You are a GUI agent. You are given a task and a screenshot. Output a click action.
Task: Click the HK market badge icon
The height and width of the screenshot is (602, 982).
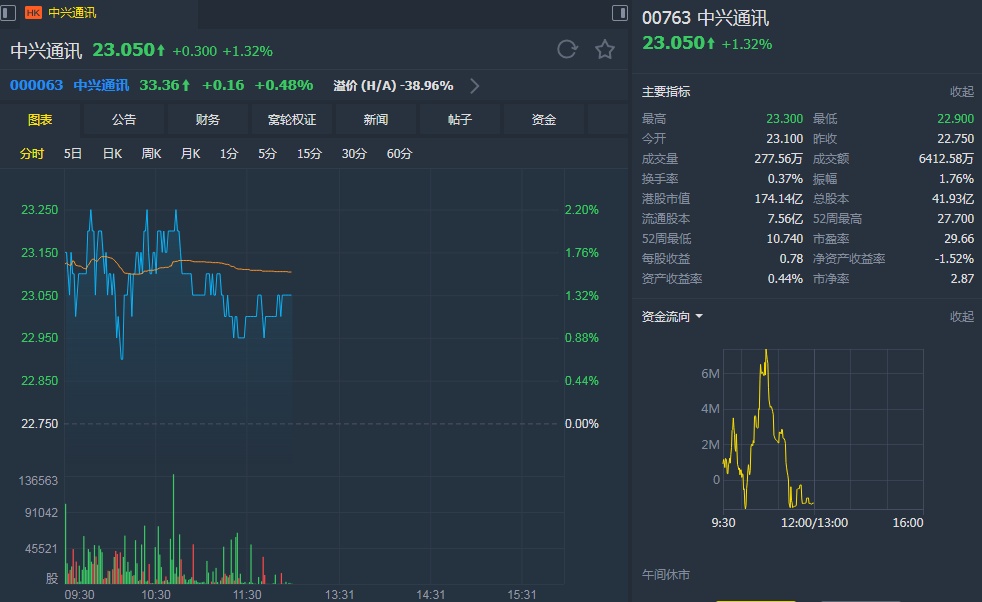pyautogui.click(x=33, y=13)
